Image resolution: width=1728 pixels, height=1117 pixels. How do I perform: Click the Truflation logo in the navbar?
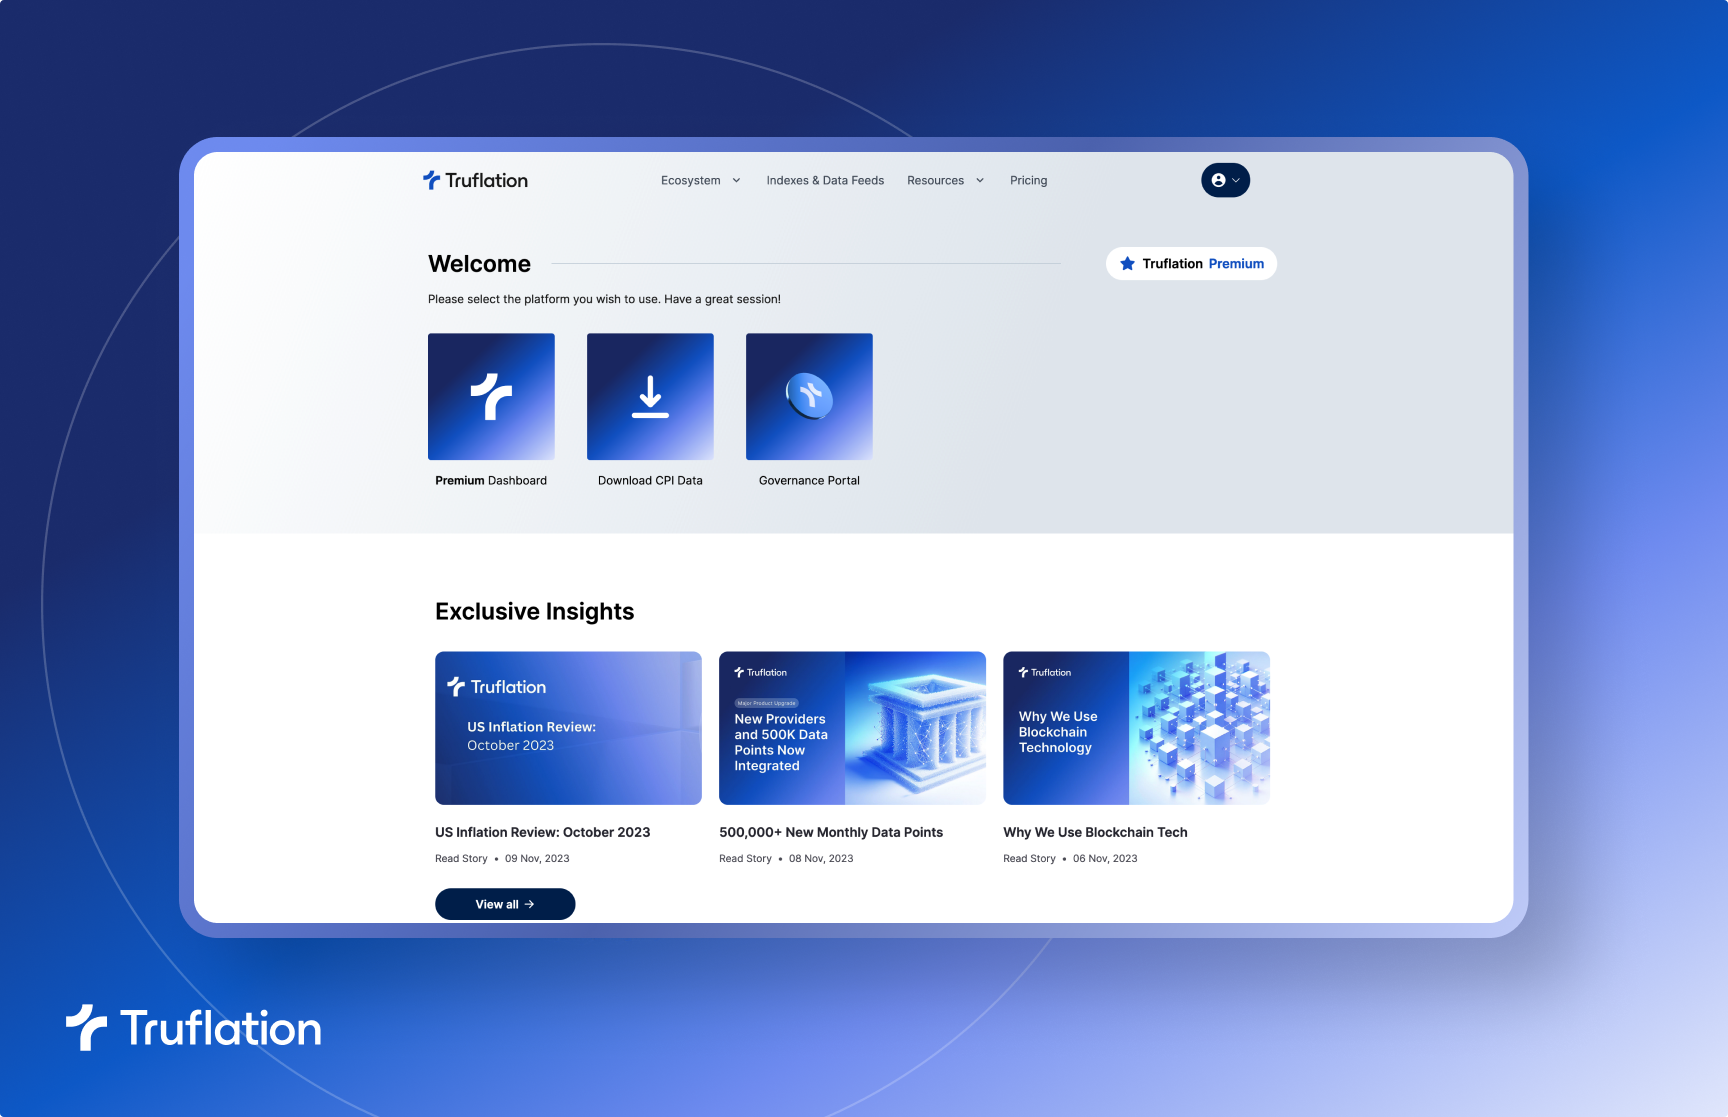(x=475, y=180)
